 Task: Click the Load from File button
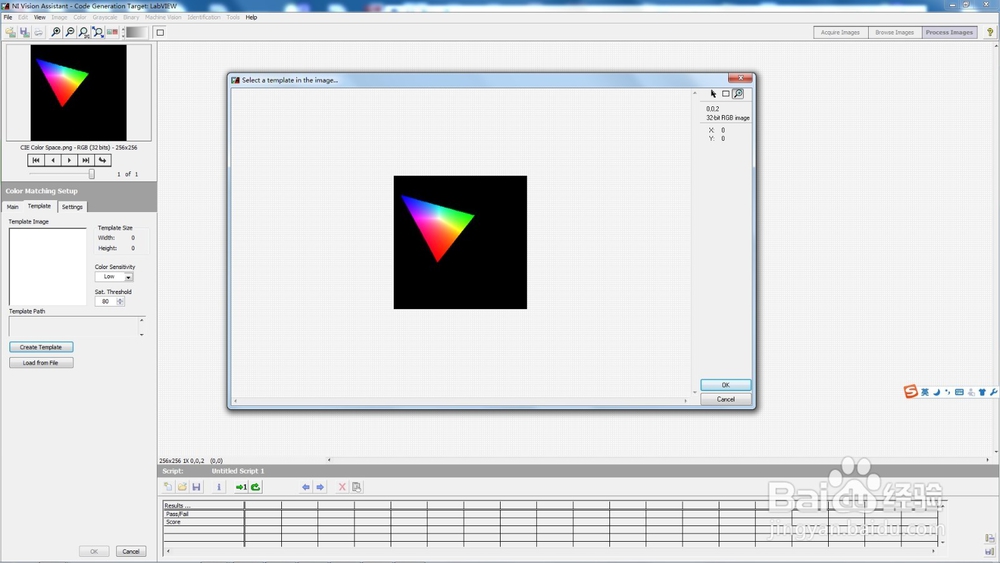pos(41,363)
